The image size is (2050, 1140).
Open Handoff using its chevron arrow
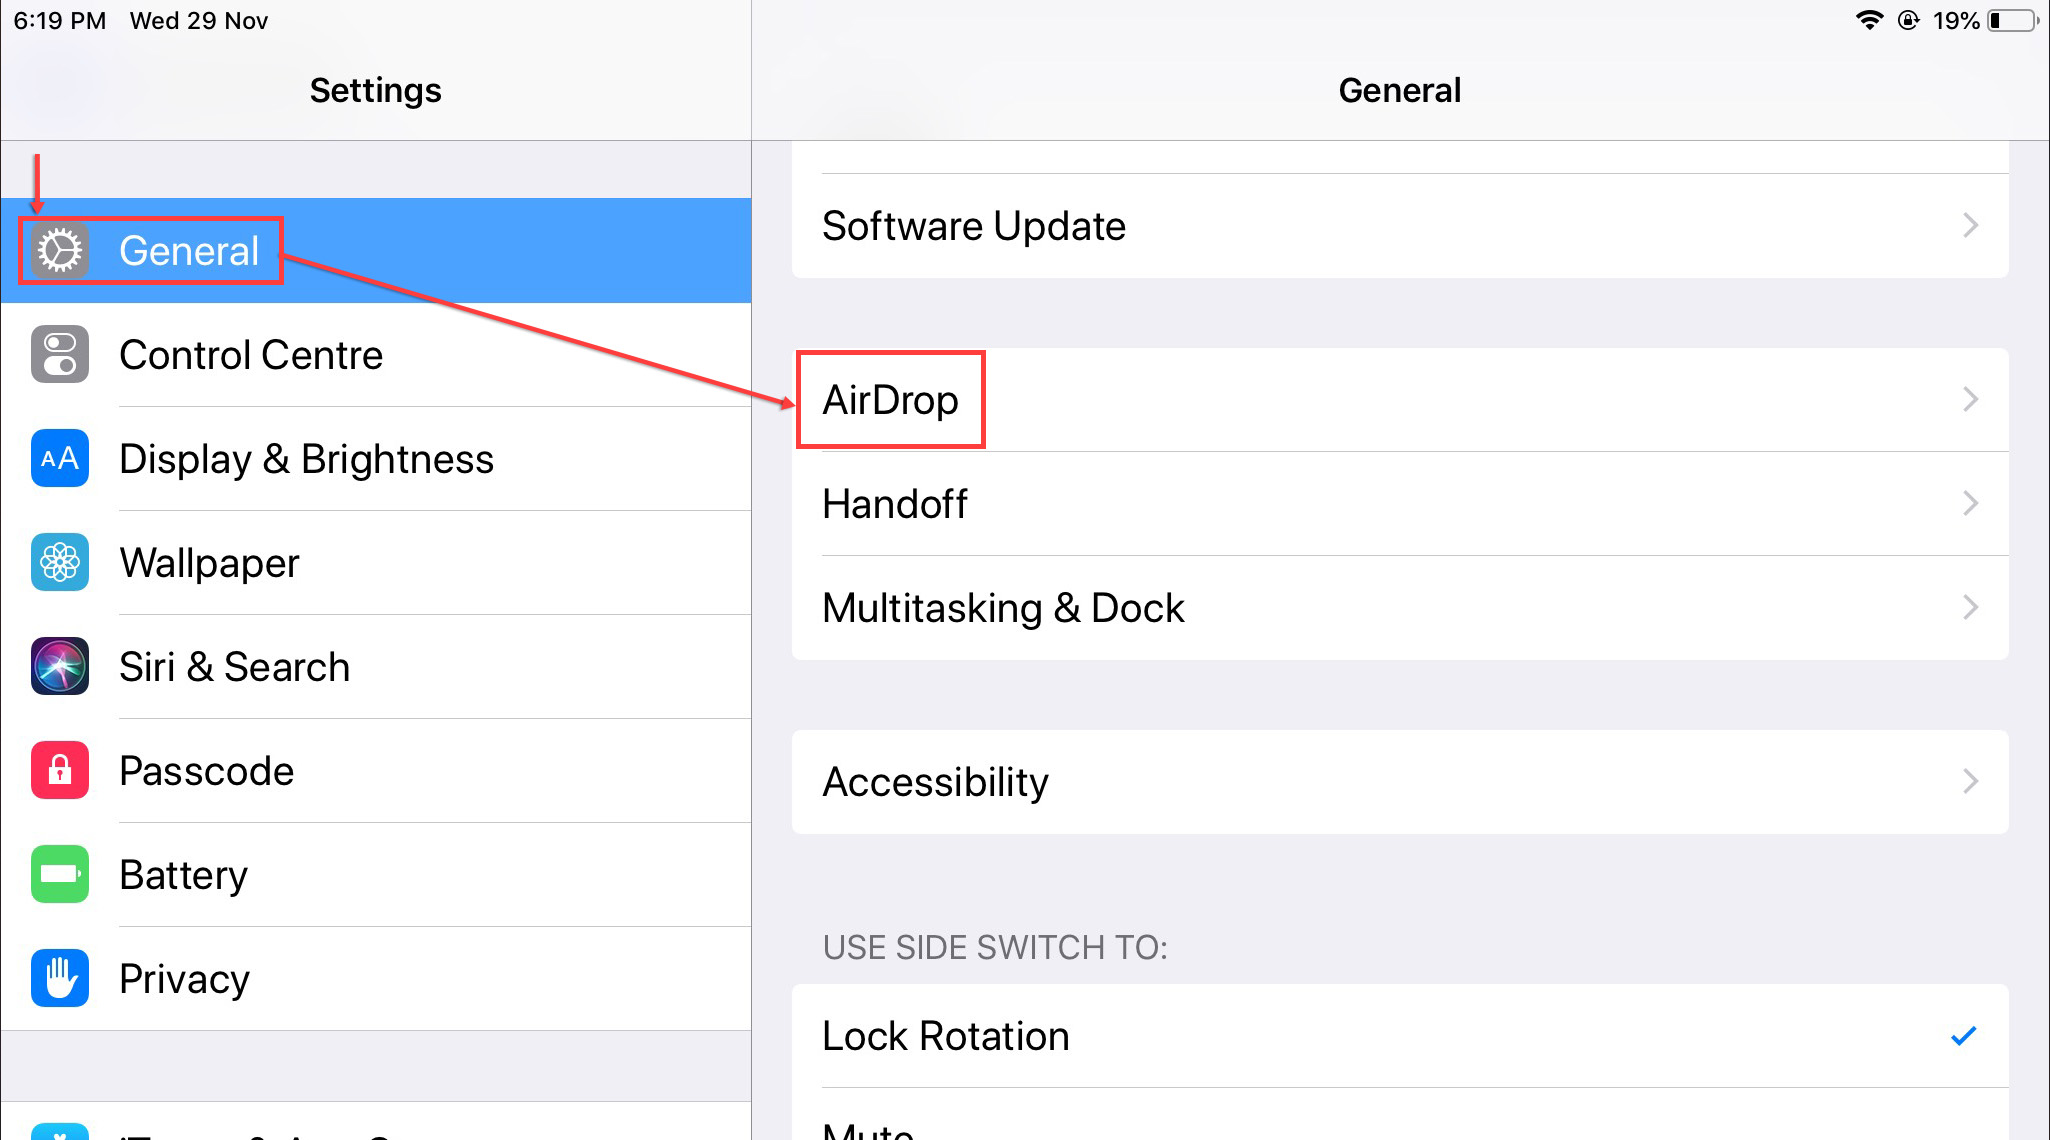point(1971,503)
